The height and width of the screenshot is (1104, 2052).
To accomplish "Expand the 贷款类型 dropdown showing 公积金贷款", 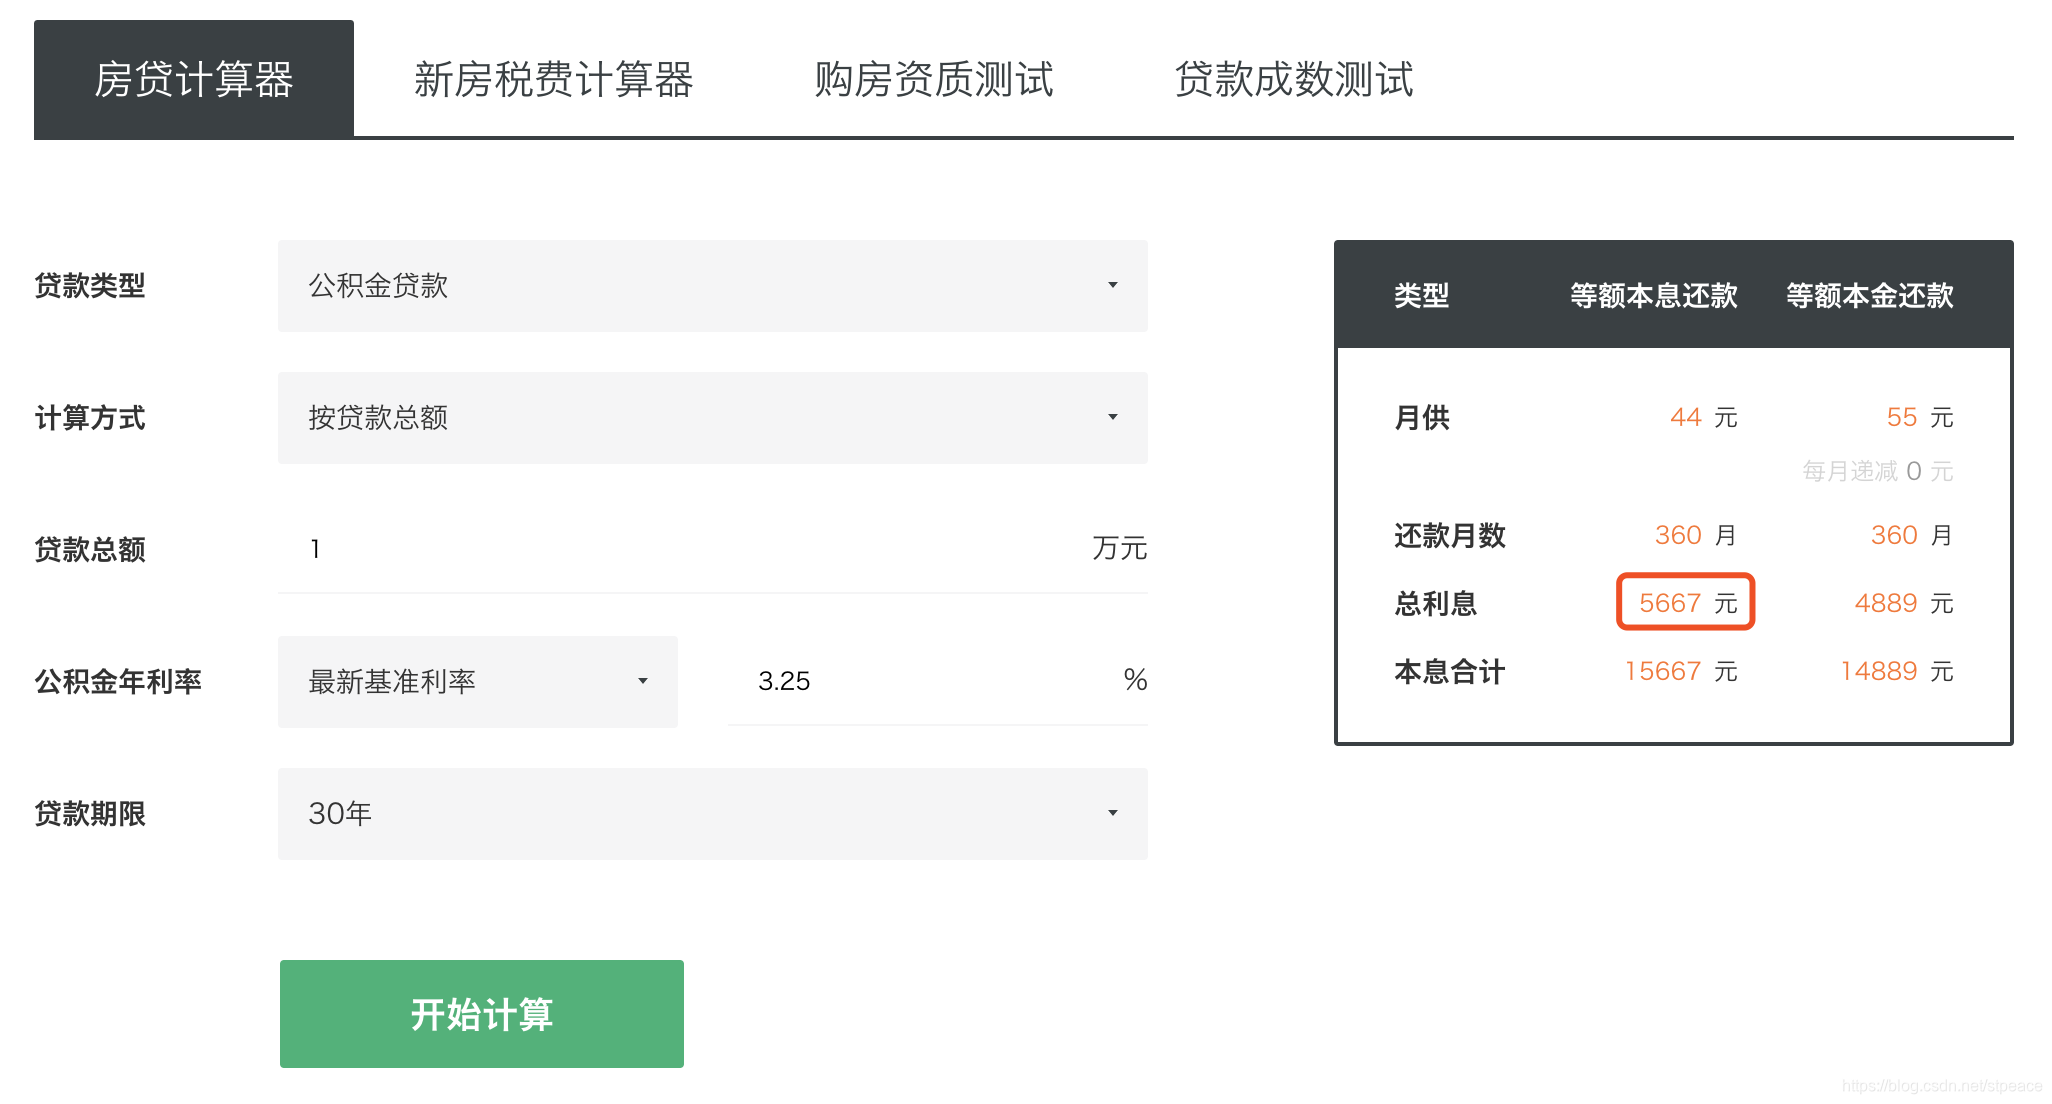I will tap(712, 286).
